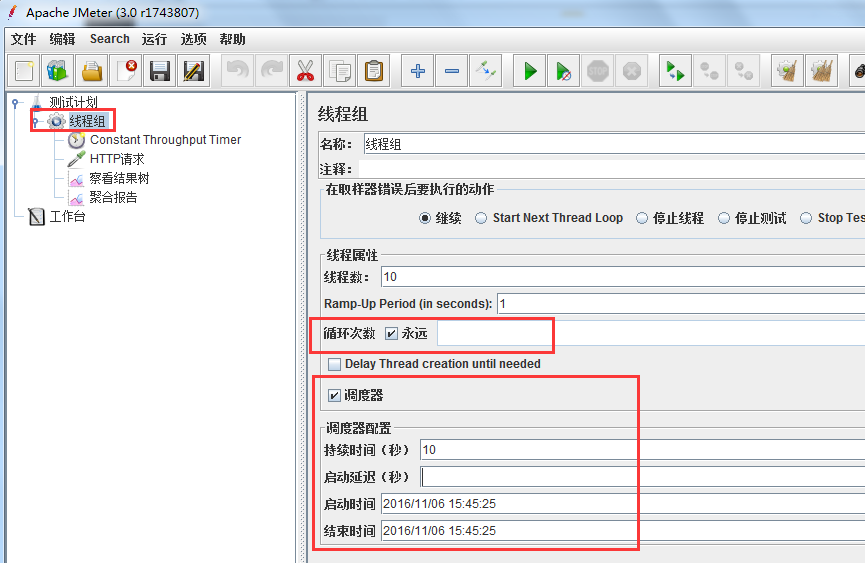The height and width of the screenshot is (563, 865).
Task: Select the HTTP请求 tree item
Action: pyautogui.click(x=117, y=159)
